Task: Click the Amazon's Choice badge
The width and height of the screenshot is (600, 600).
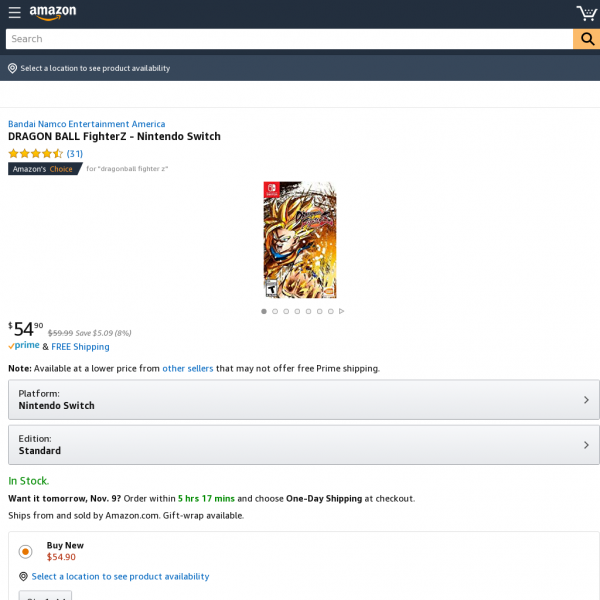Action: coord(45,169)
